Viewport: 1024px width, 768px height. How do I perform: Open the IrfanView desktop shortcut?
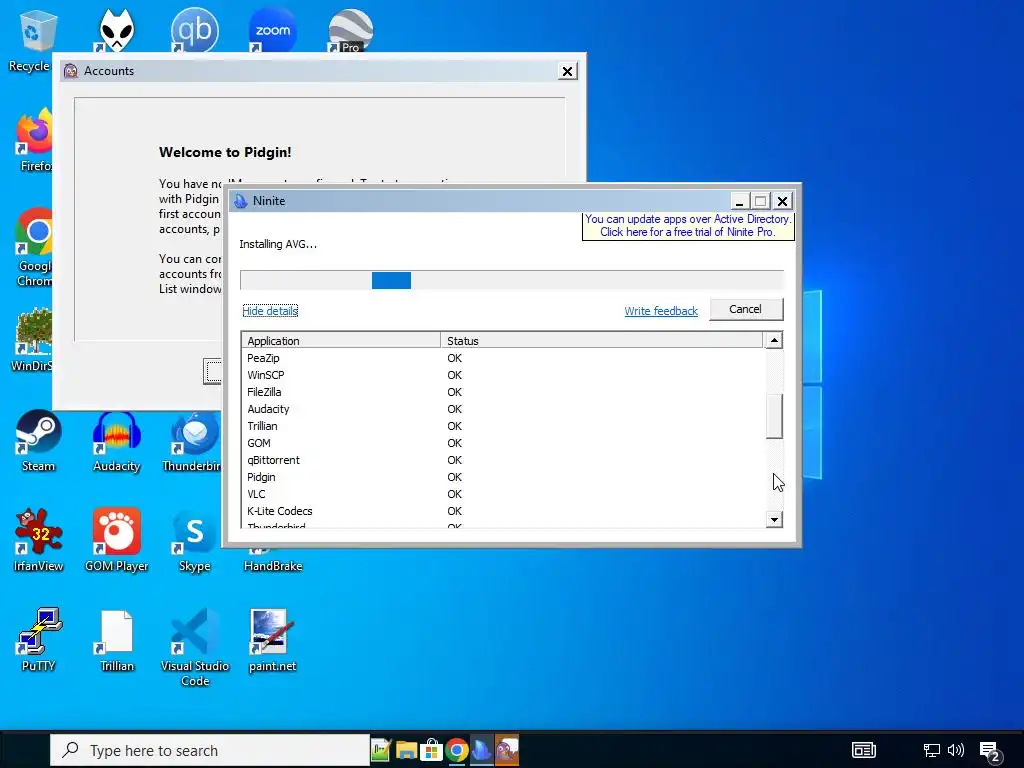pos(38,541)
